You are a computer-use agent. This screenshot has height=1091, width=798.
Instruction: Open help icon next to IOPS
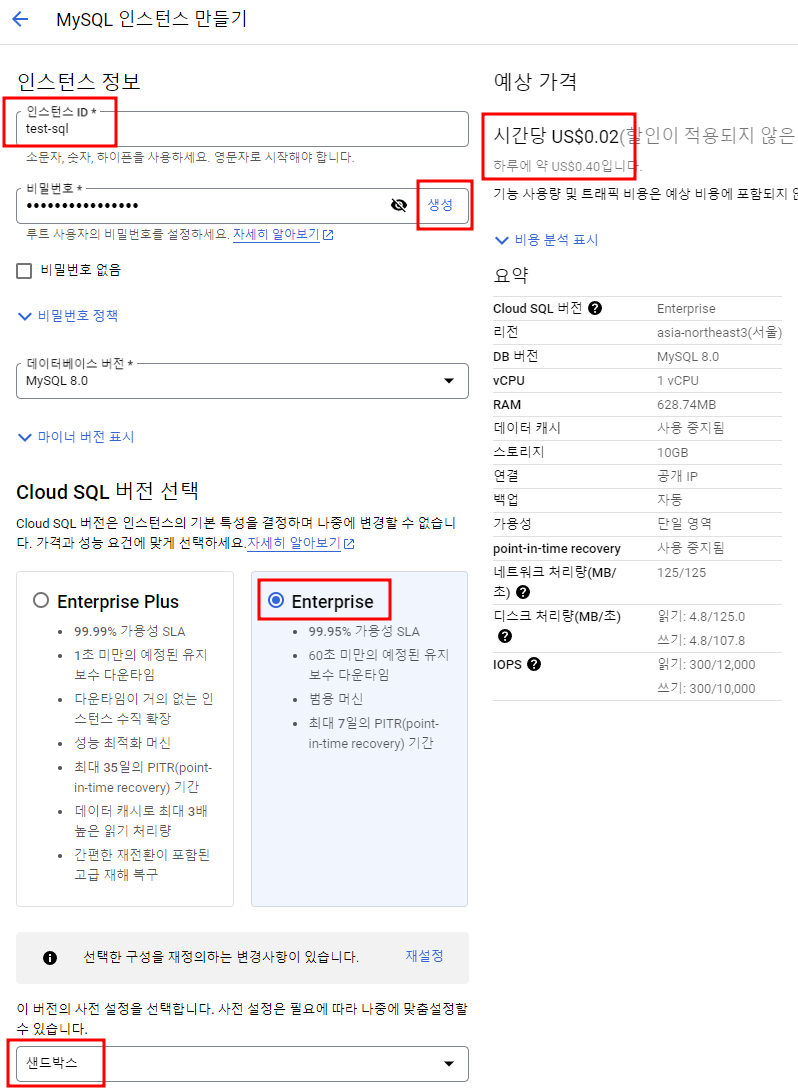coord(534,664)
